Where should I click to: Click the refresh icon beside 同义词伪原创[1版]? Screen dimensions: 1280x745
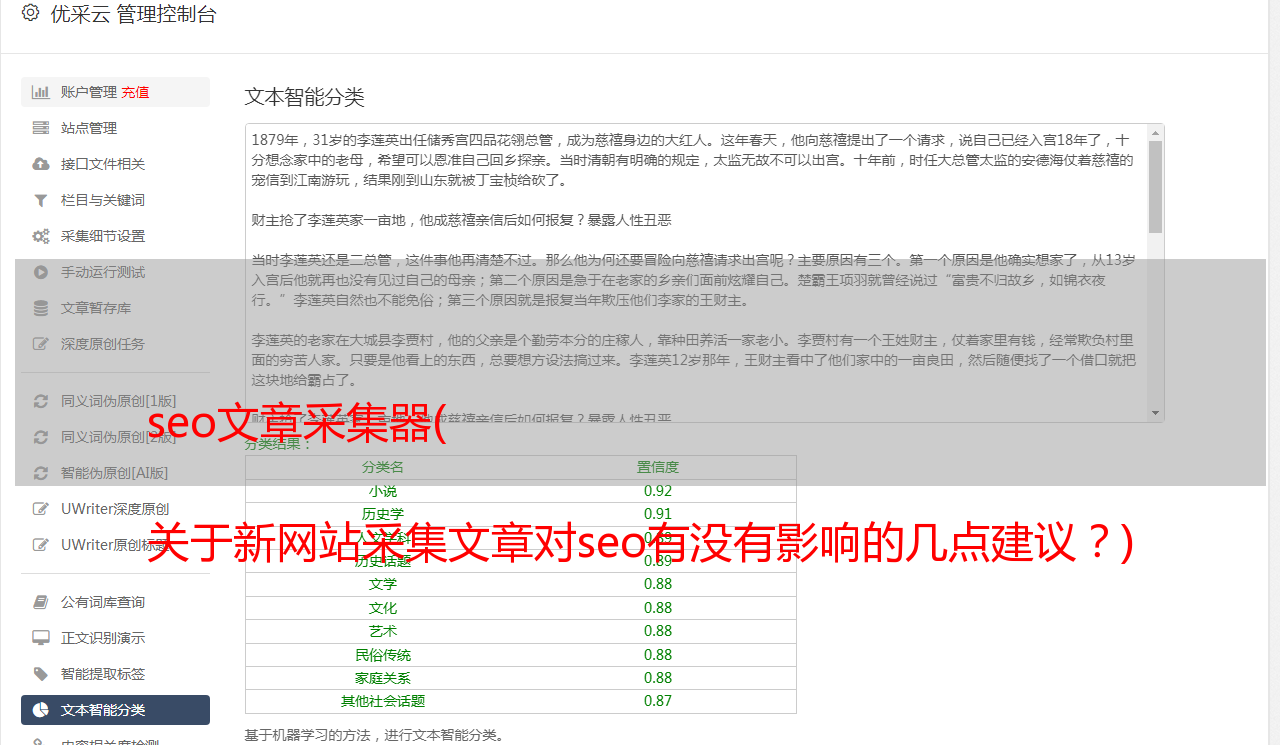pyautogui.click(x=41, y=401)
